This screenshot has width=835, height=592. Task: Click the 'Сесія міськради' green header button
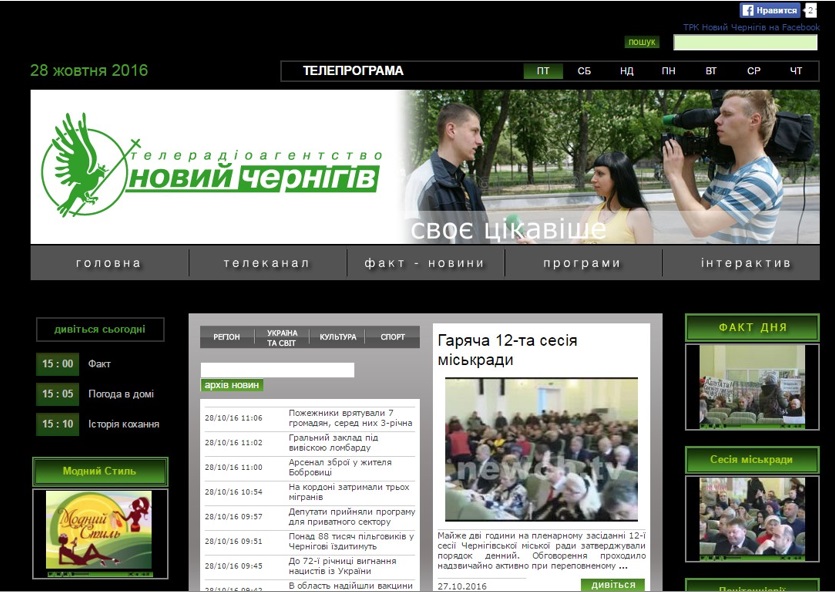(752, 459)
